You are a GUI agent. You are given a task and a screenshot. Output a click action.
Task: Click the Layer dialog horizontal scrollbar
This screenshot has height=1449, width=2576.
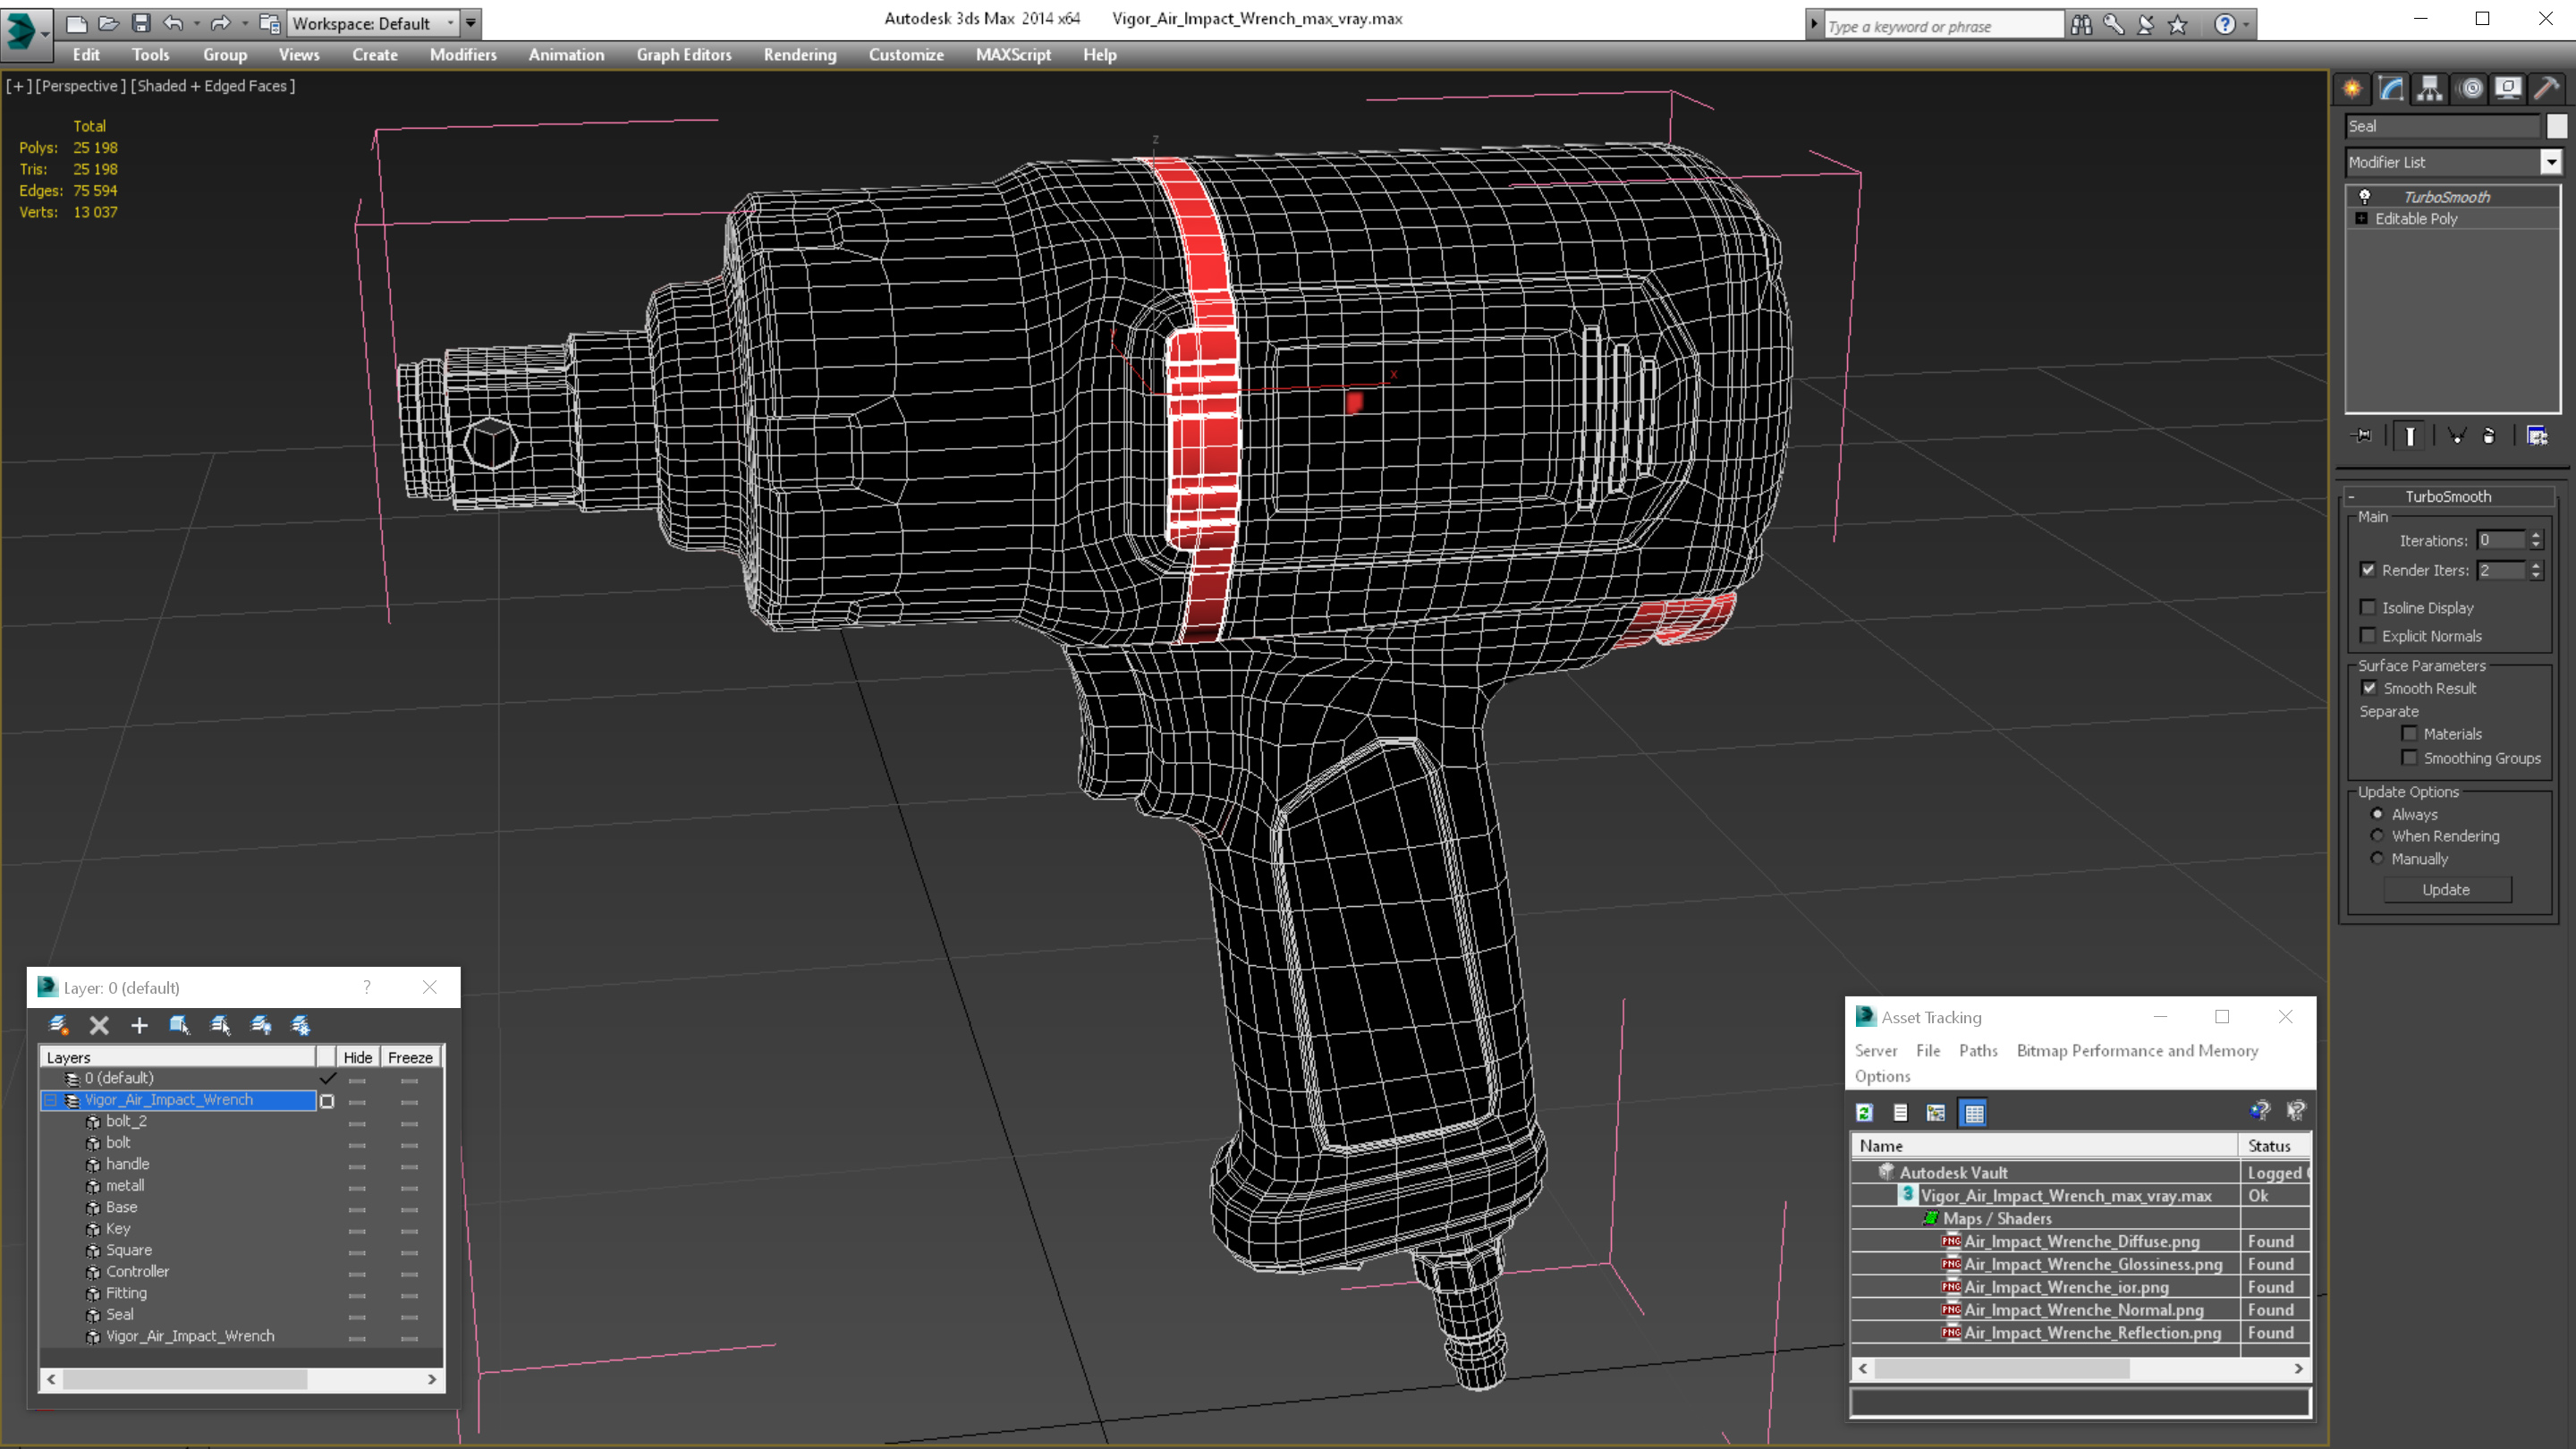click(241, 1379)
